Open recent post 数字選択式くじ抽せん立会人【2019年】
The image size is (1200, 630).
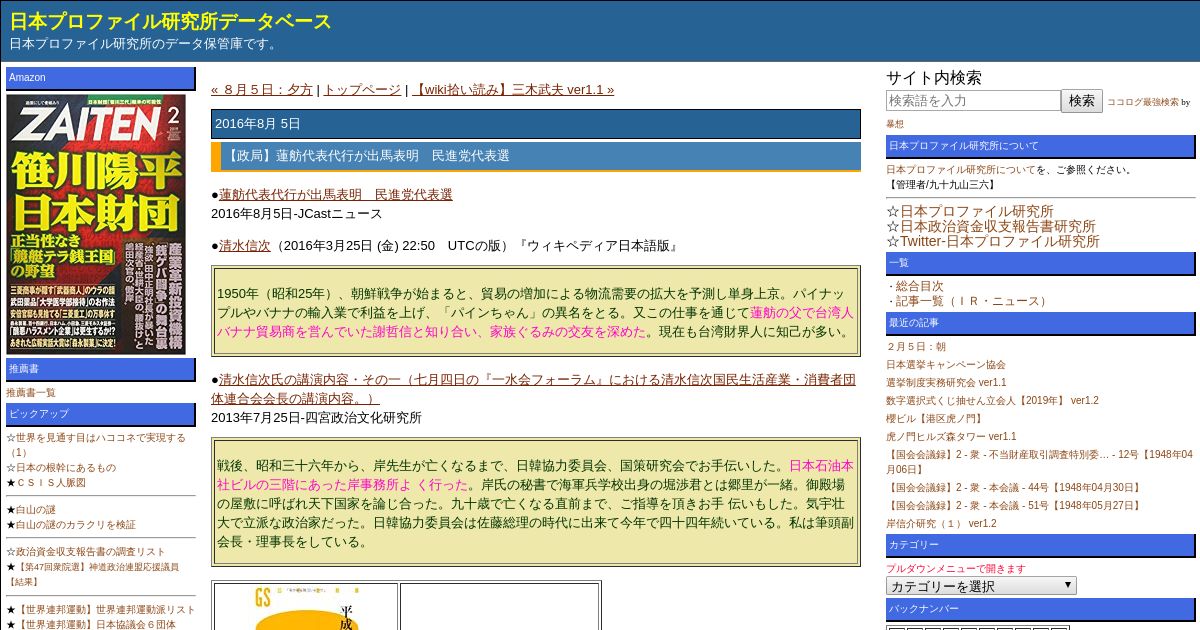click(x=992, y=401)
